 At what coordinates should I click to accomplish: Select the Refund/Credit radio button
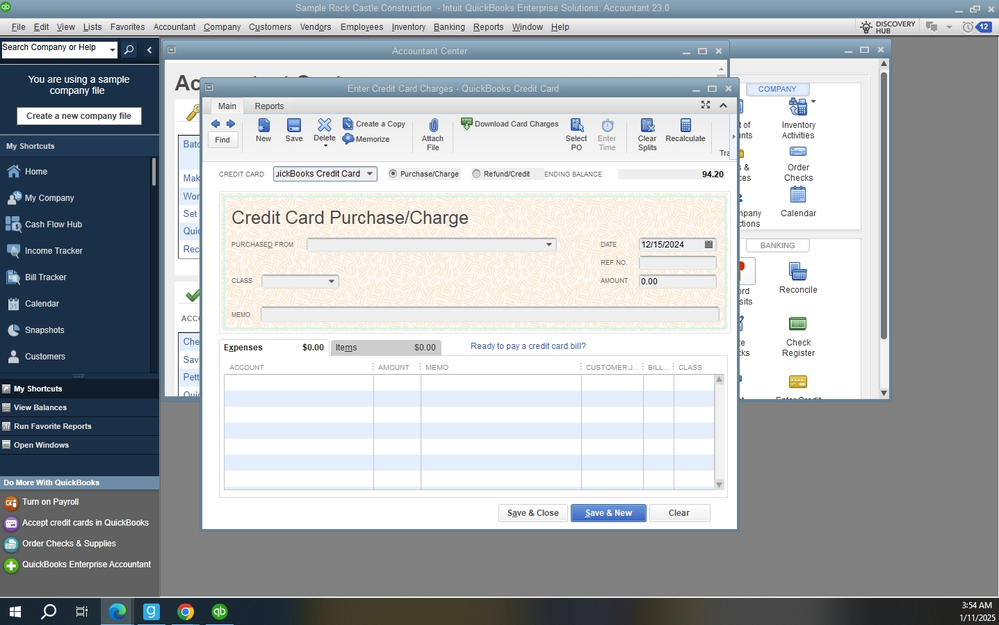click(x=476, y=173)
